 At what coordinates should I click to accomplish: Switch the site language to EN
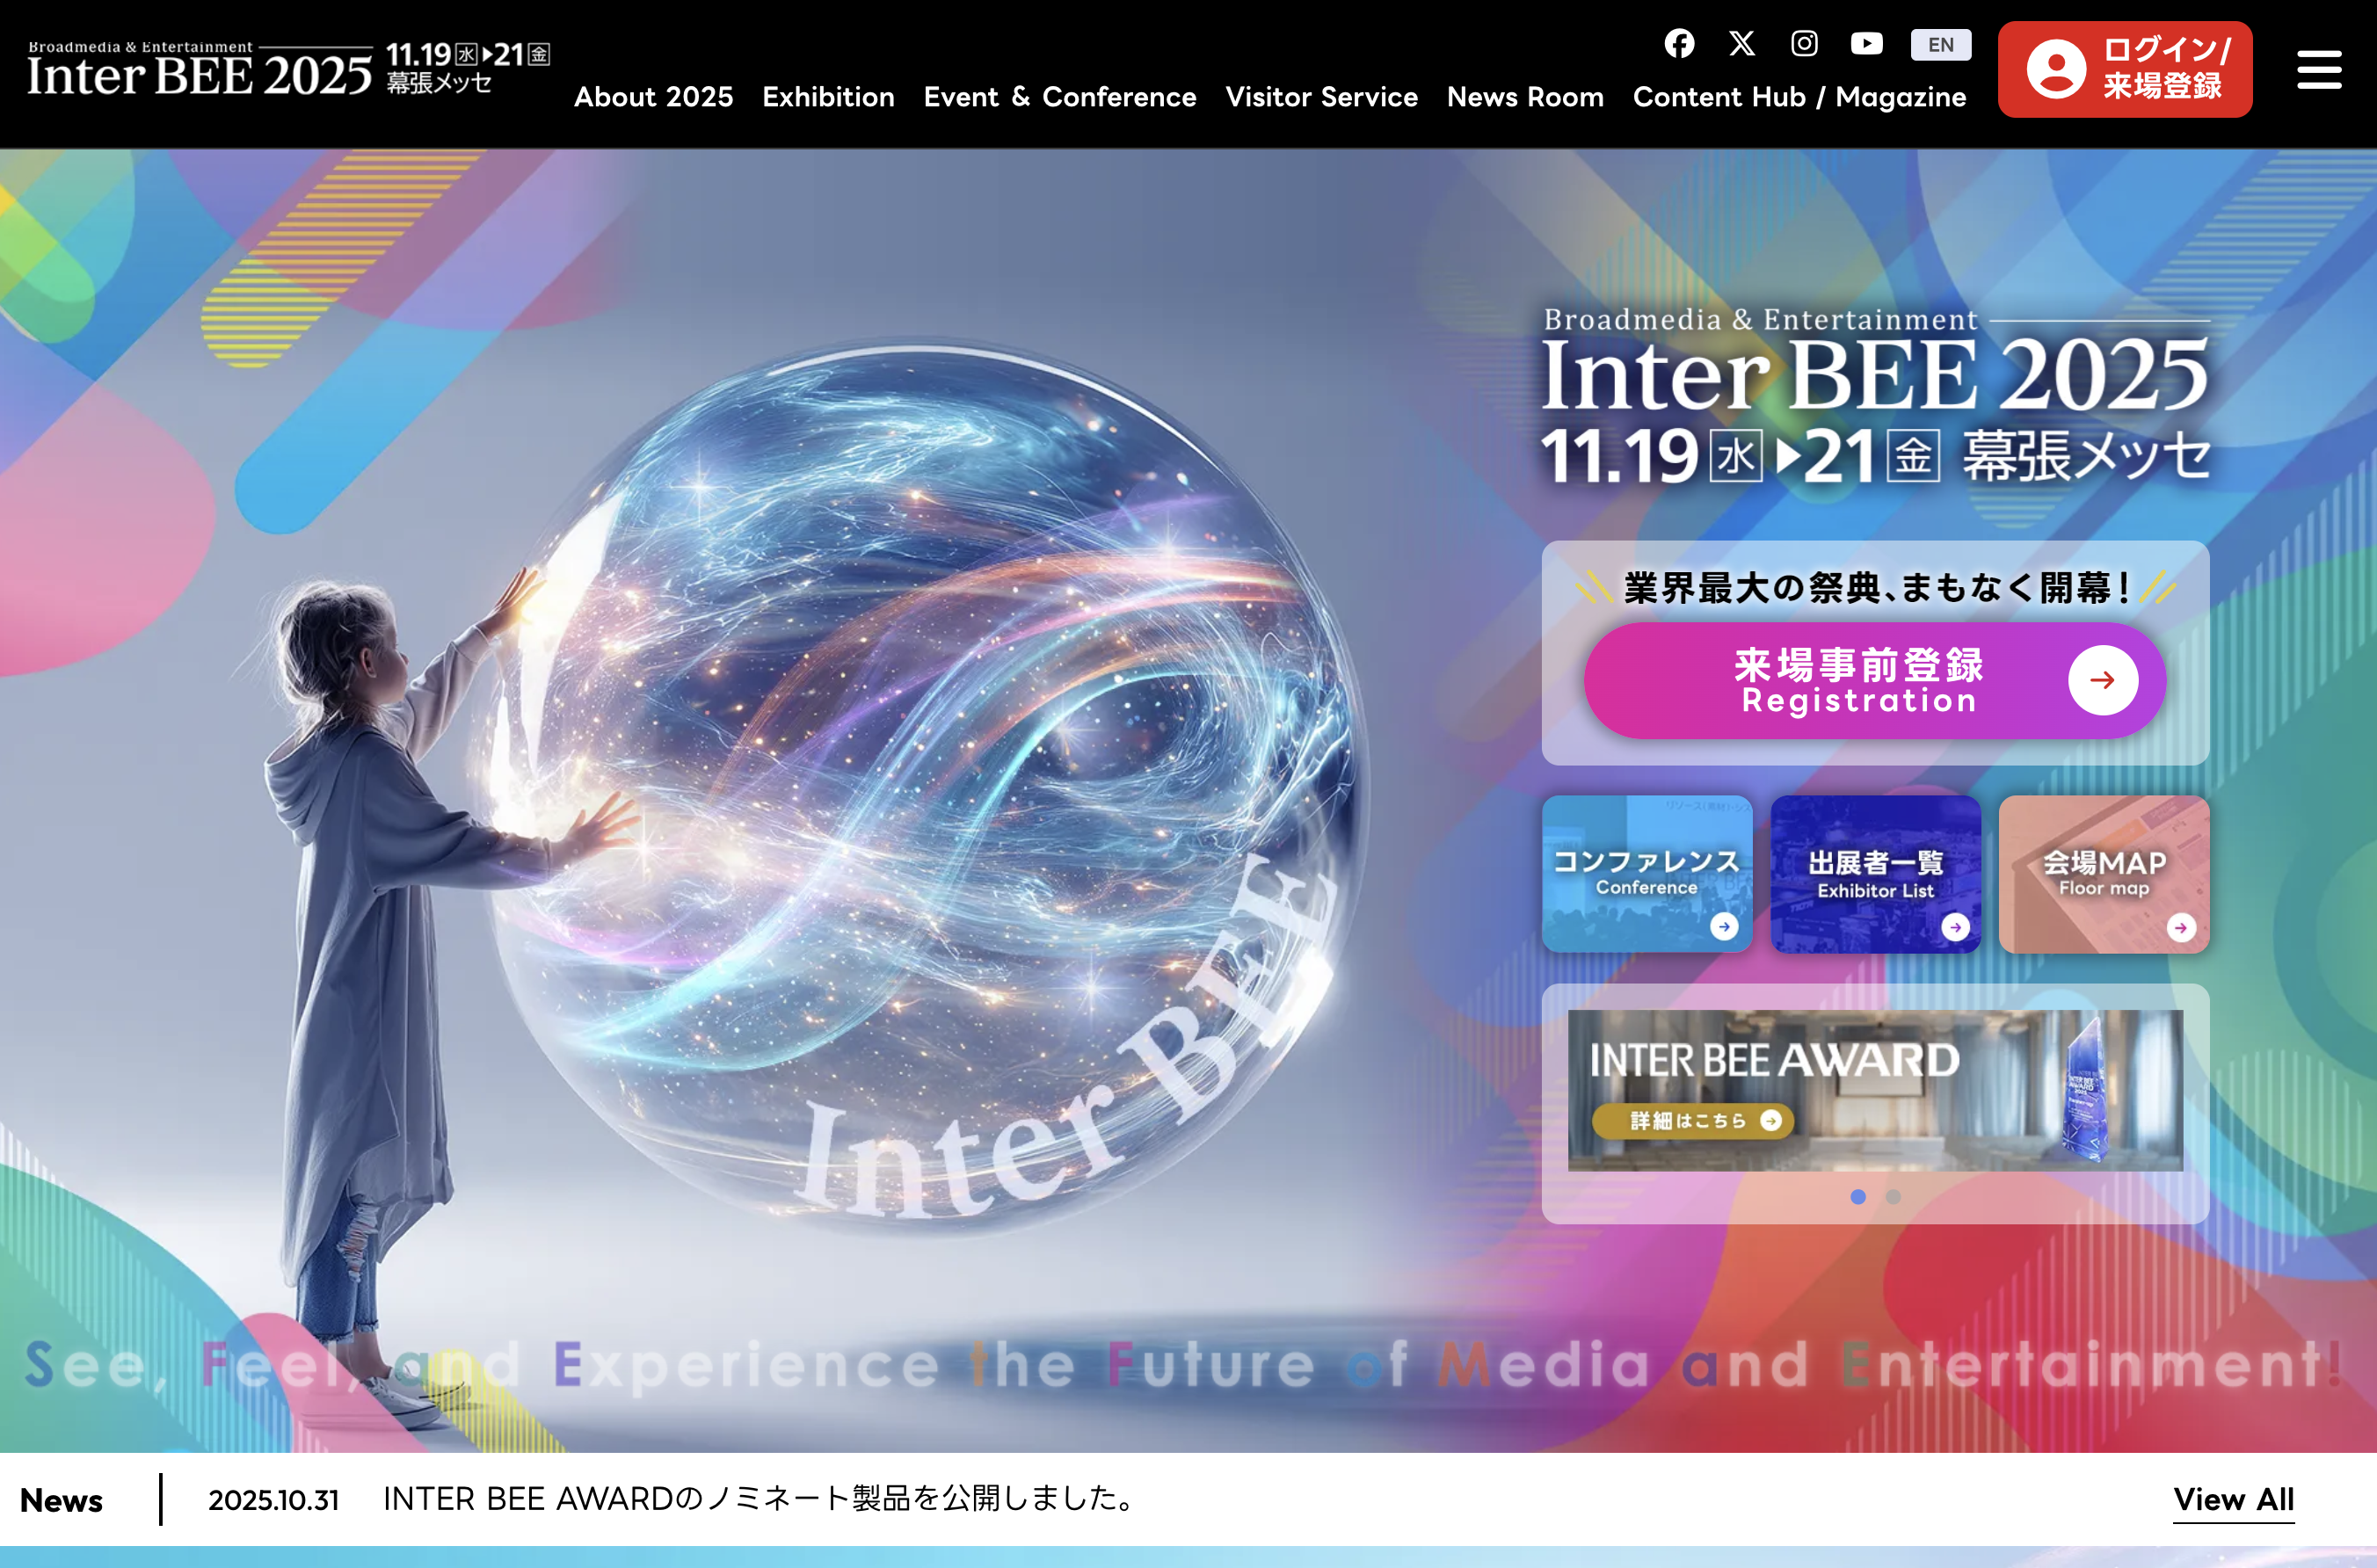click(1940, 44)
